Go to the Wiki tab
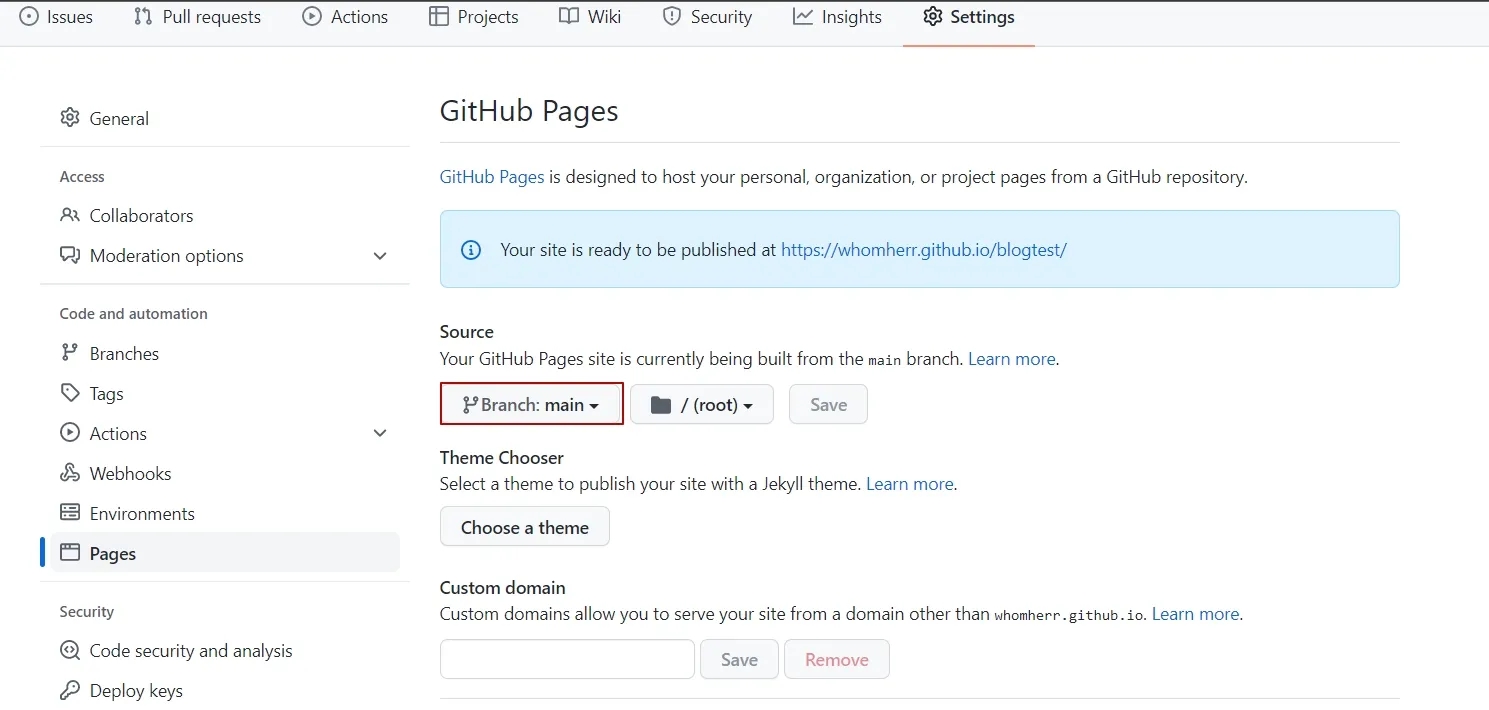Screen dimensions: 1489x710 (590, 17)
